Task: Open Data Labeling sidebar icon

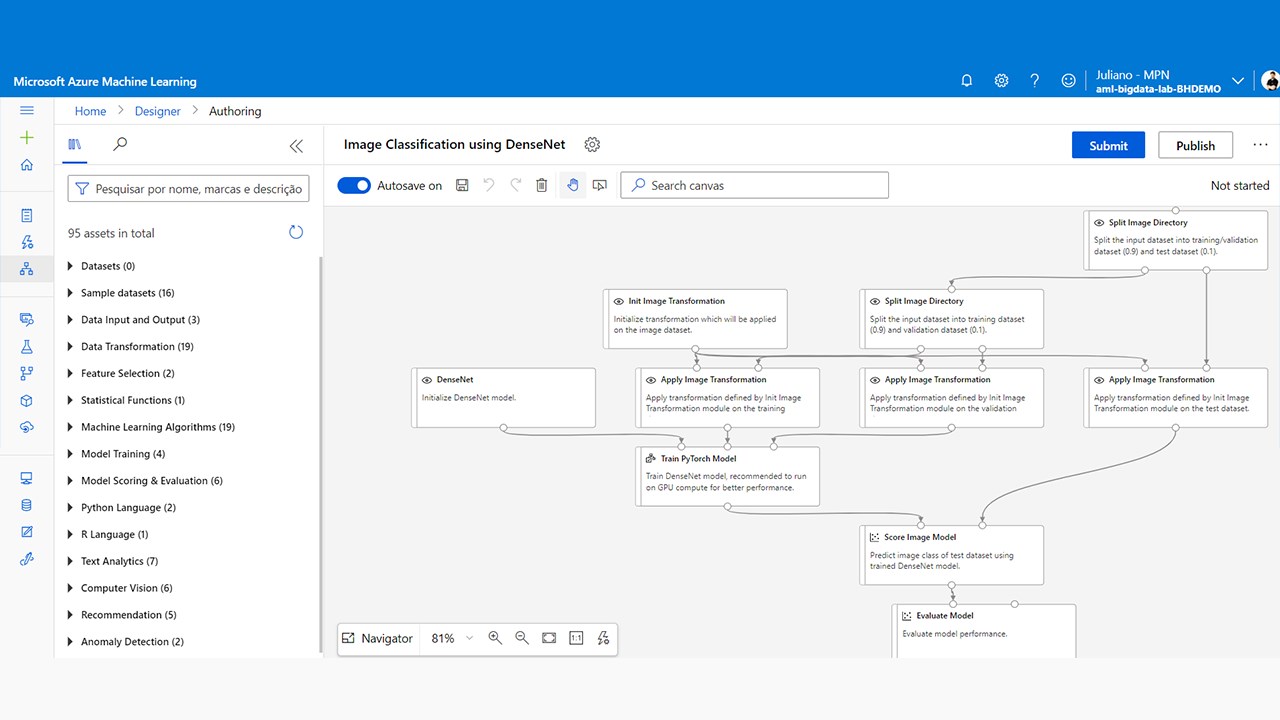Action: click(x=27, y=532)
